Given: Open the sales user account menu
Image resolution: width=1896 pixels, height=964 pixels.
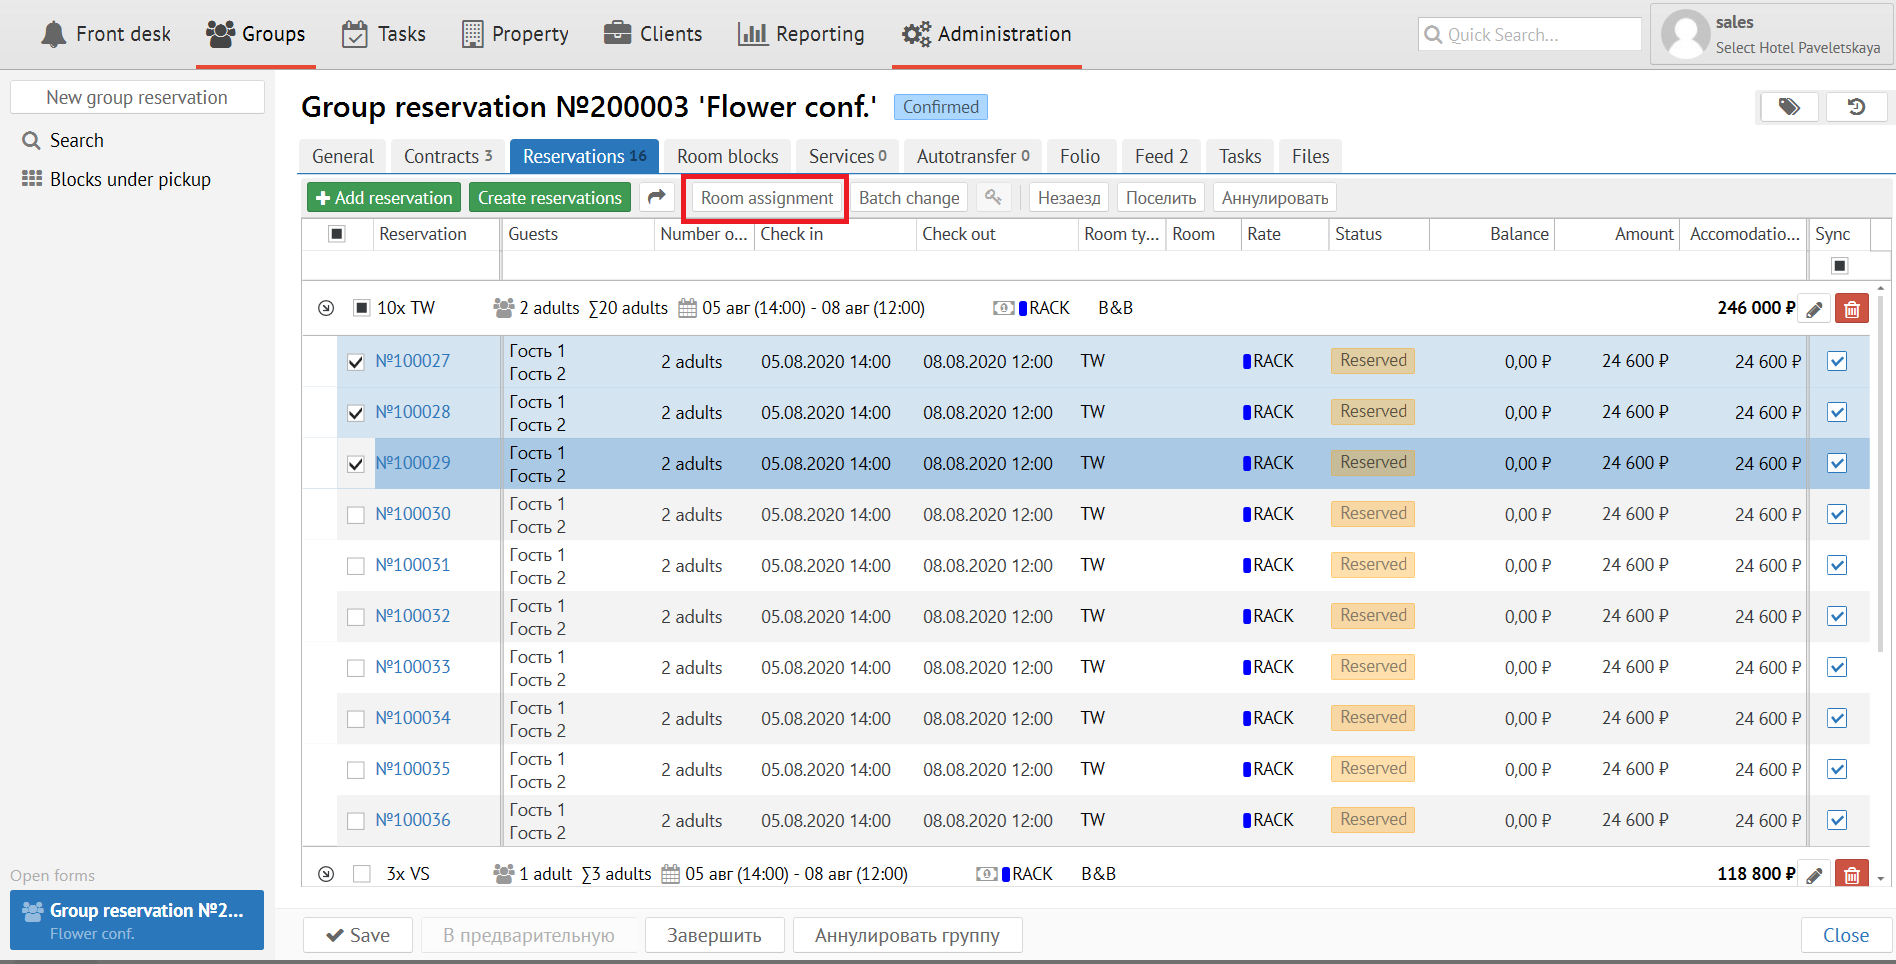Looking at the screenshot, I should point(1771,34).
